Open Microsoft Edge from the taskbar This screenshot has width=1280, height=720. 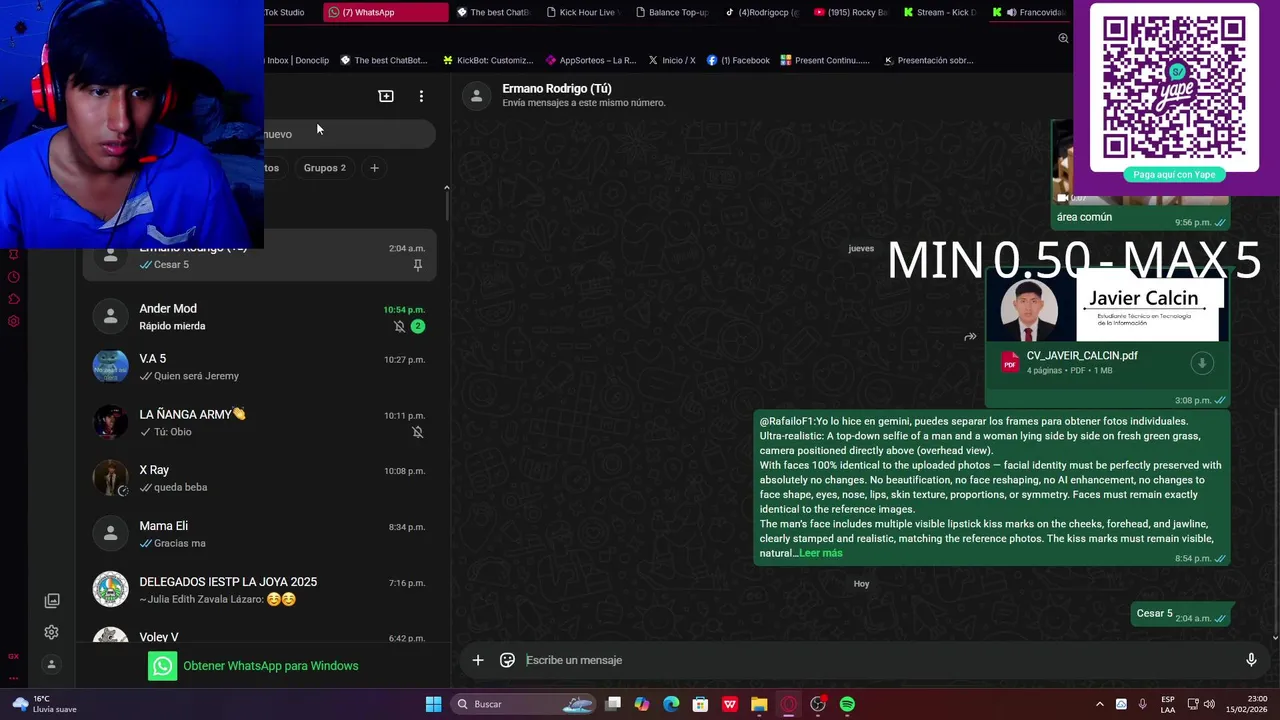pyautogui.click(x=671, y=704)
